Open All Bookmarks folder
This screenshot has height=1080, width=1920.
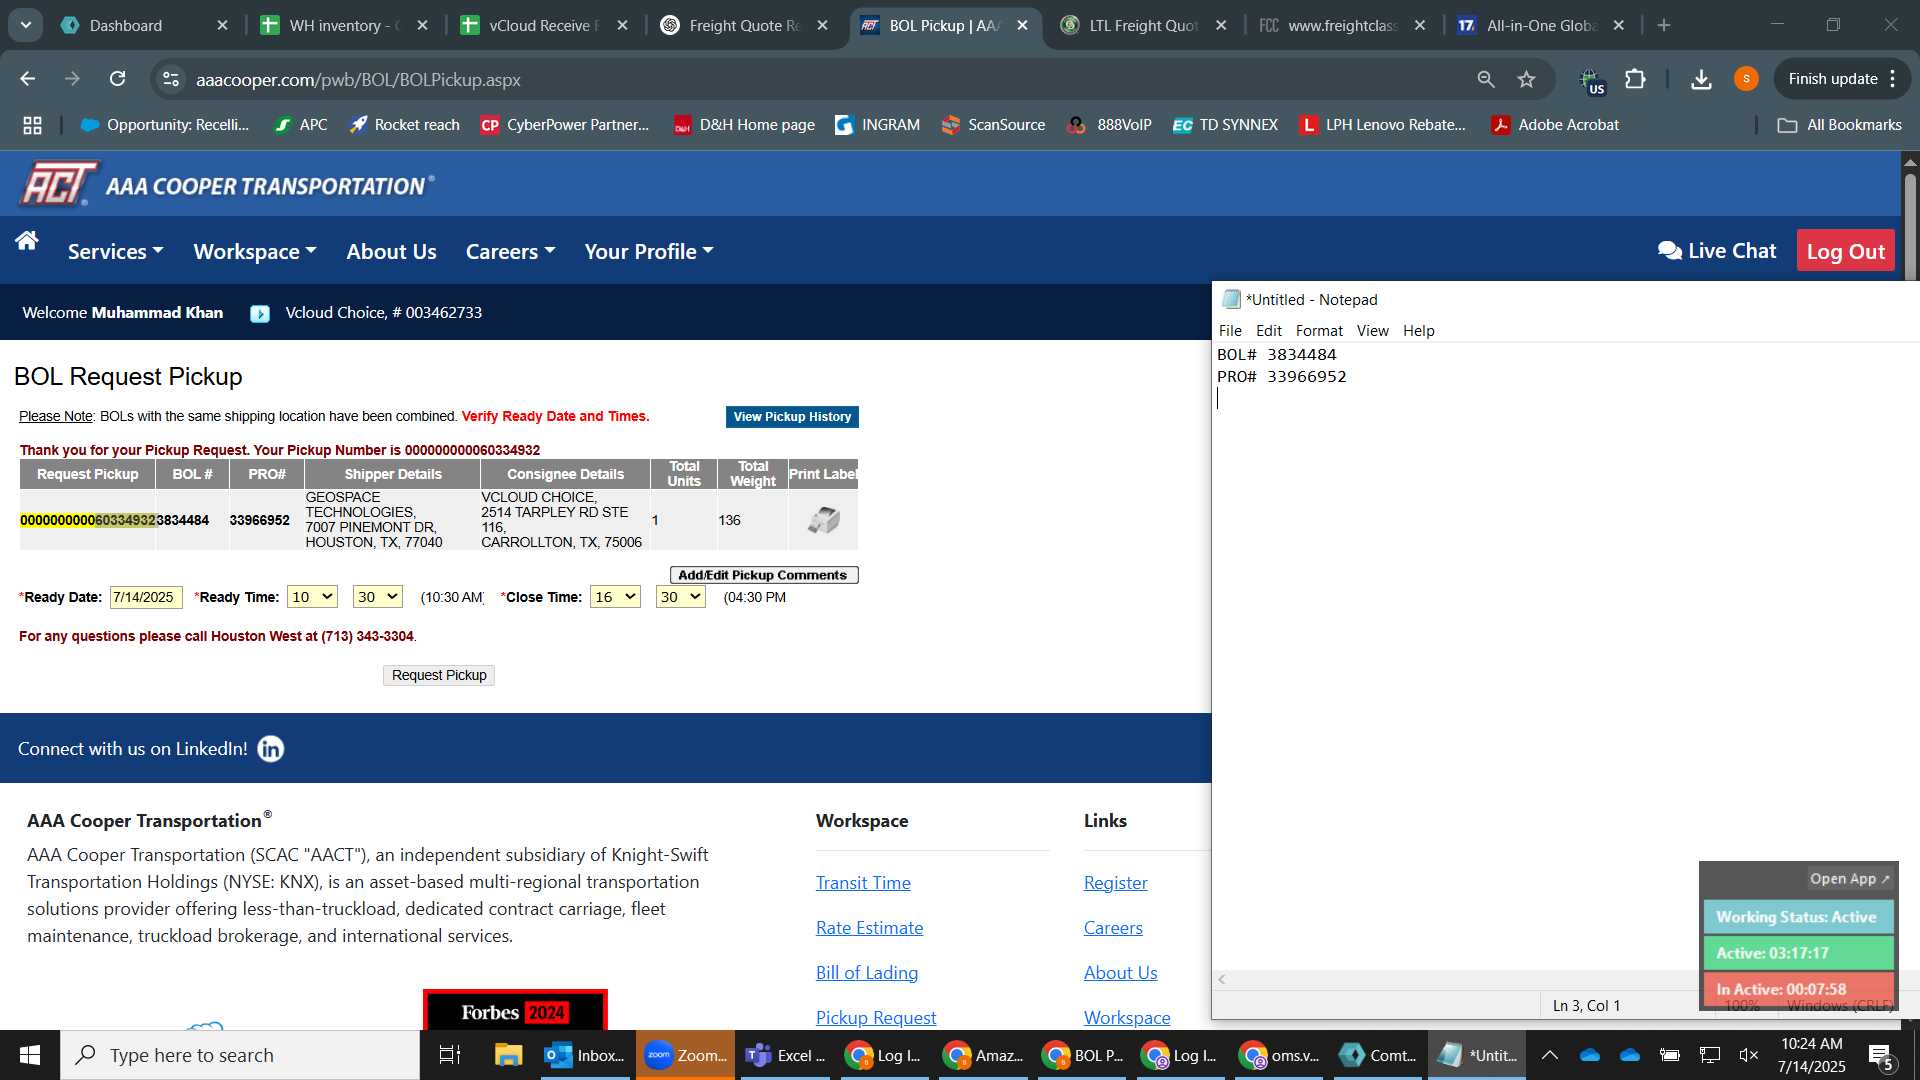click(x=1840, y=125)
